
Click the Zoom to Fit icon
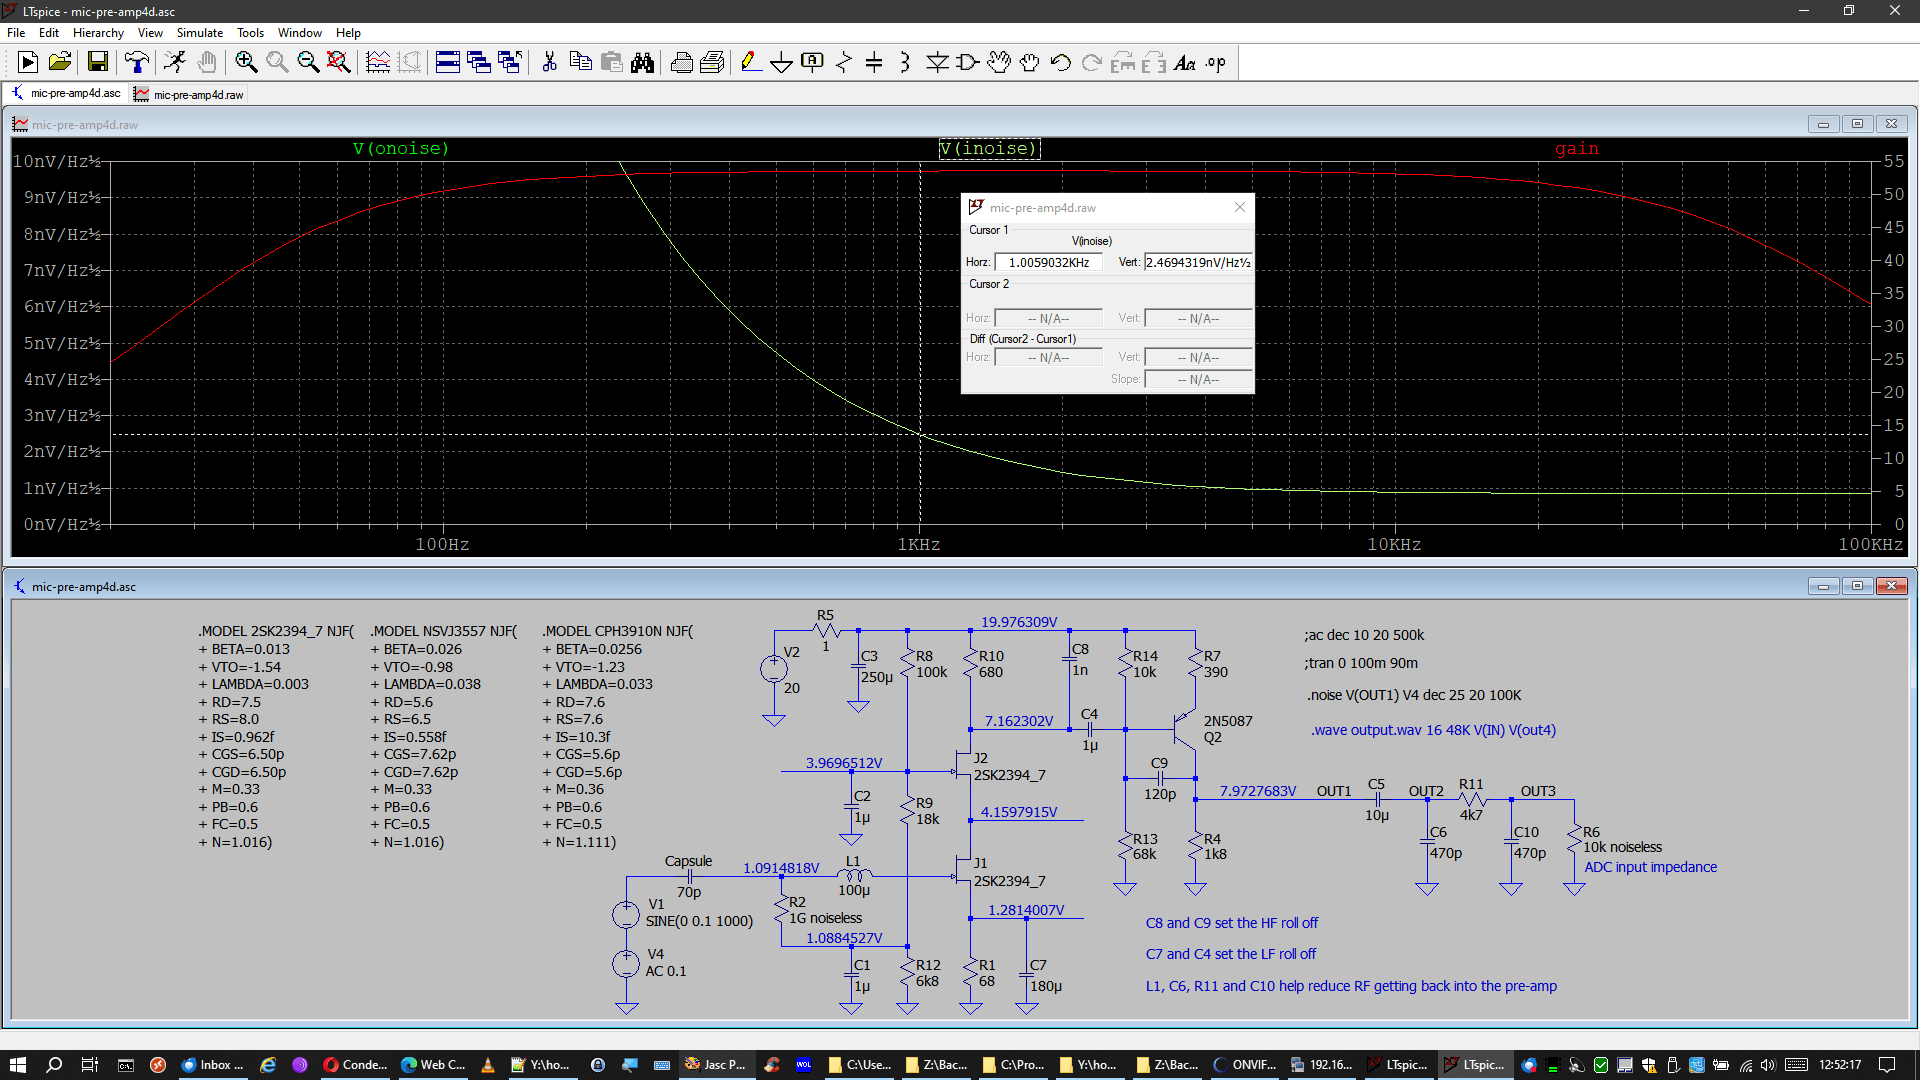[339, 63]
